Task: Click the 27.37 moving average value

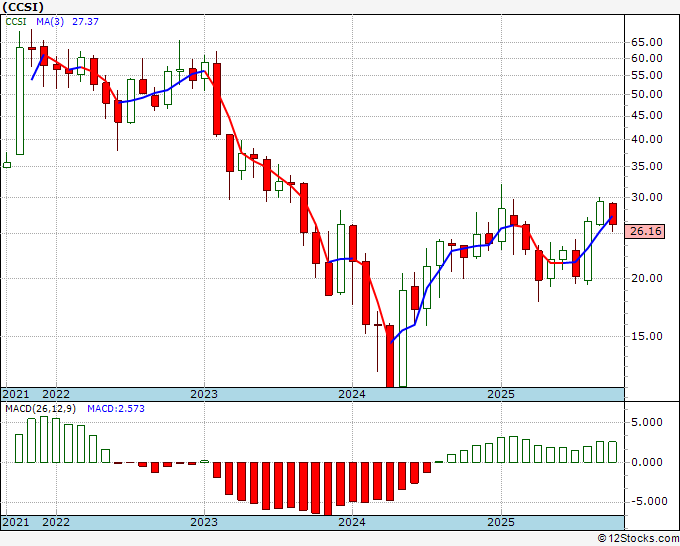Action: pos(85,21)
